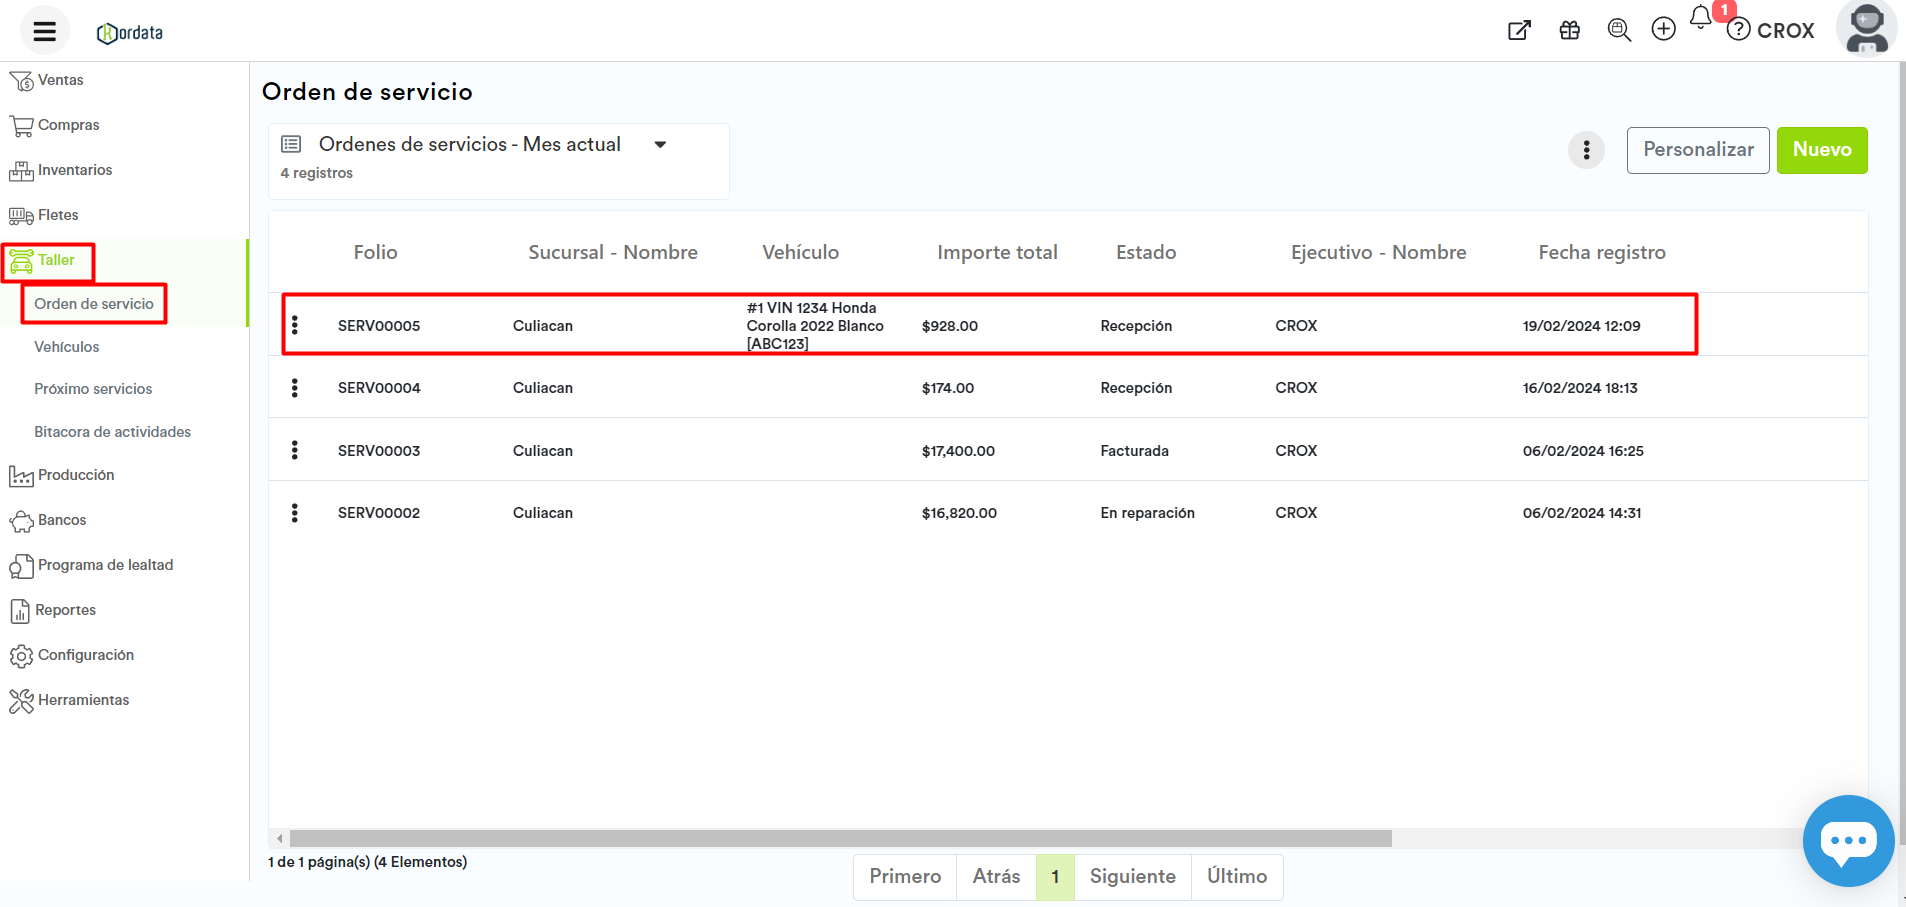
Task: Open row options for SERV00005
Action: point(295,326)
